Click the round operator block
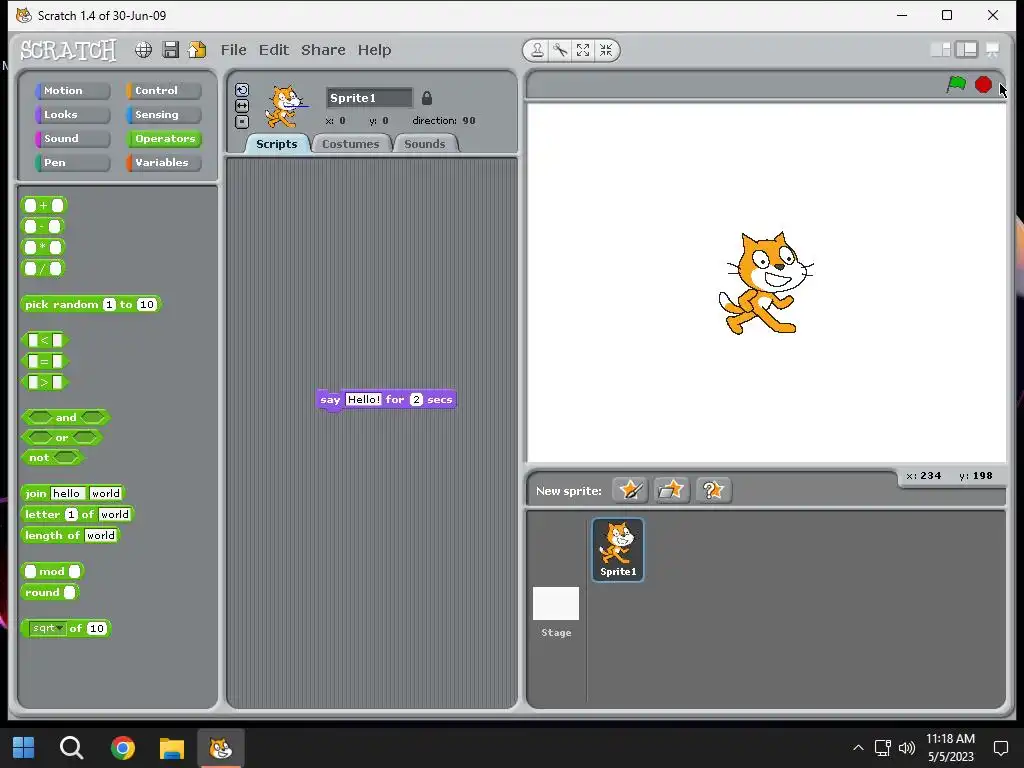Viewport: 1024px width, 768px height. [50, 592]
